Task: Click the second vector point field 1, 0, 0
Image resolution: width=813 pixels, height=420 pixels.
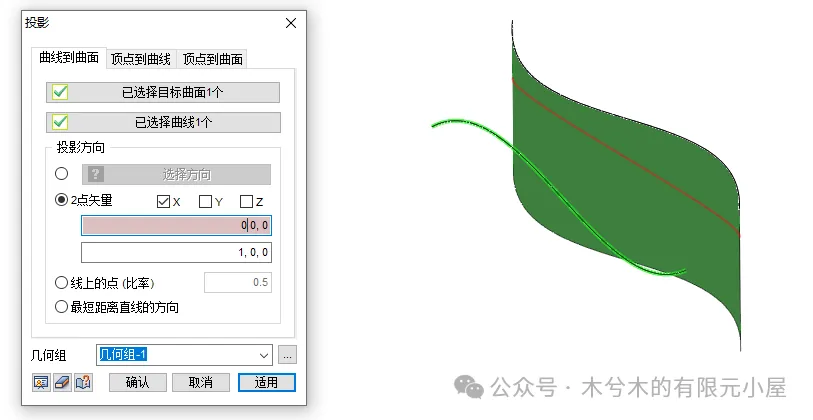Action: 176,253
